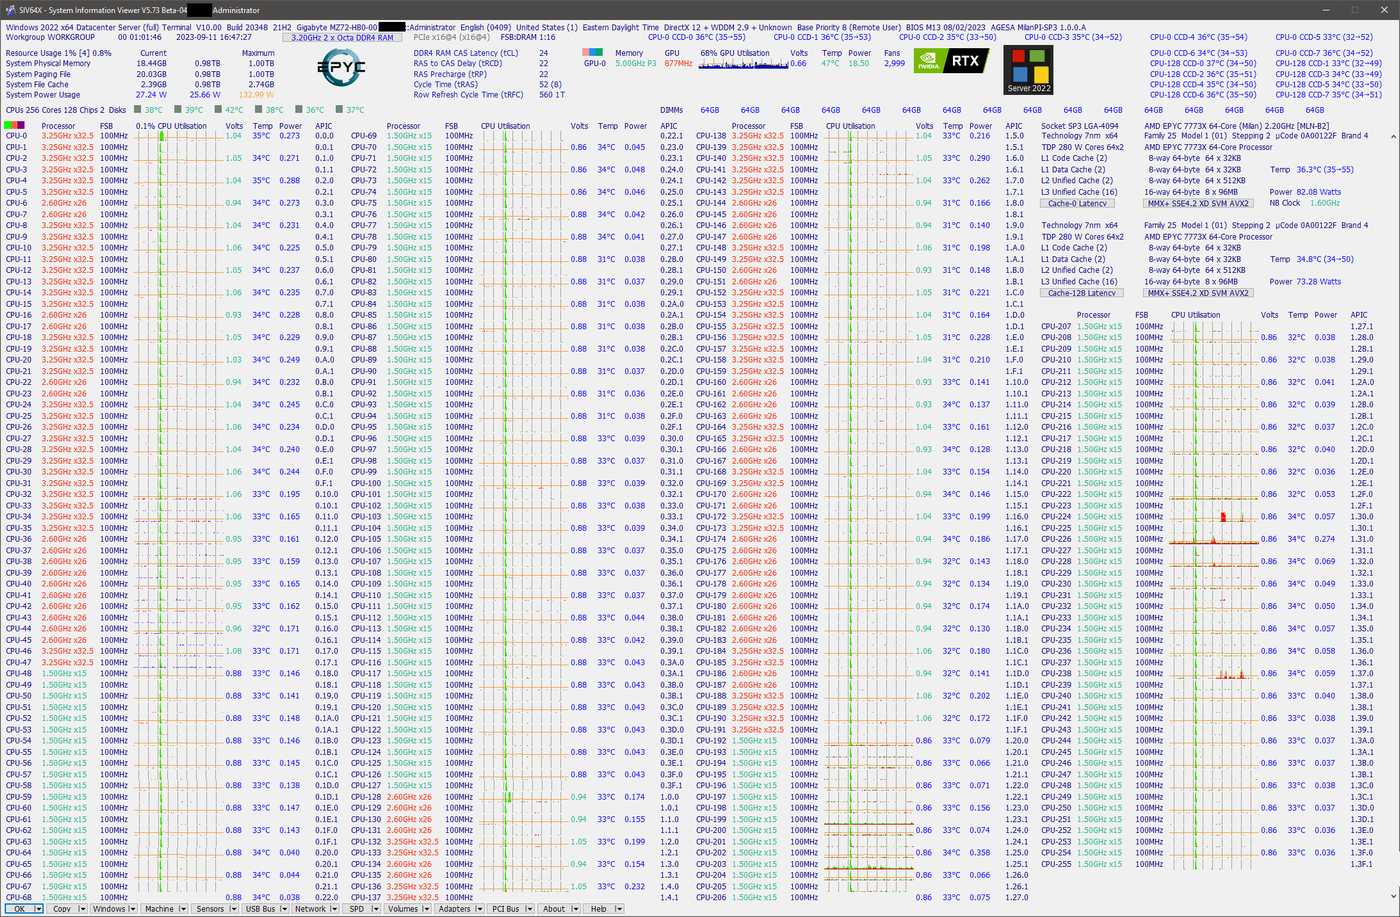Image resolution: width=1400 pixels, height=917 pixels.
Task: Click the 3.20GHz 2 x Octa DDR4 RAM button
Action: coord(343,37)
